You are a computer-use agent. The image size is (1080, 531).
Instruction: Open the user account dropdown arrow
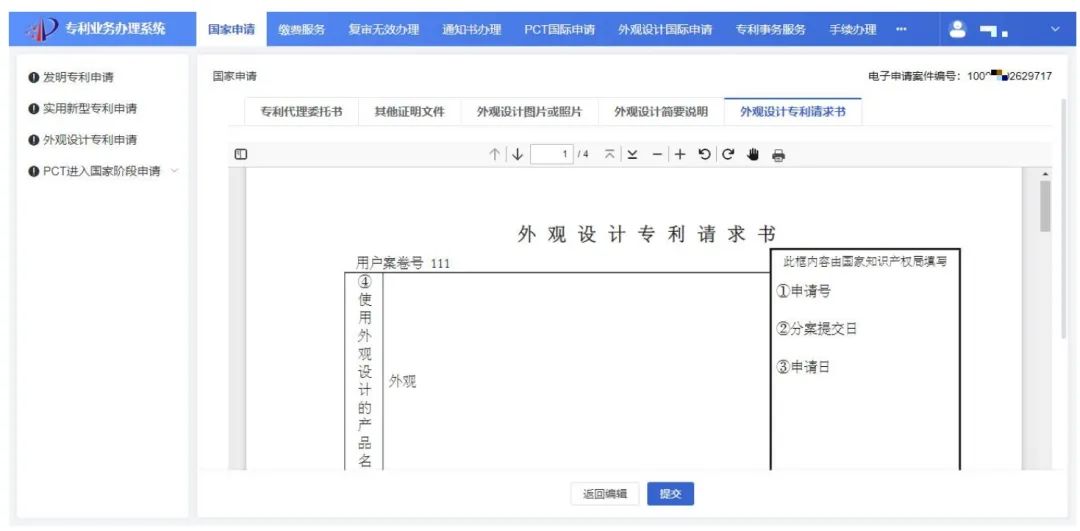click(1054, 29)
